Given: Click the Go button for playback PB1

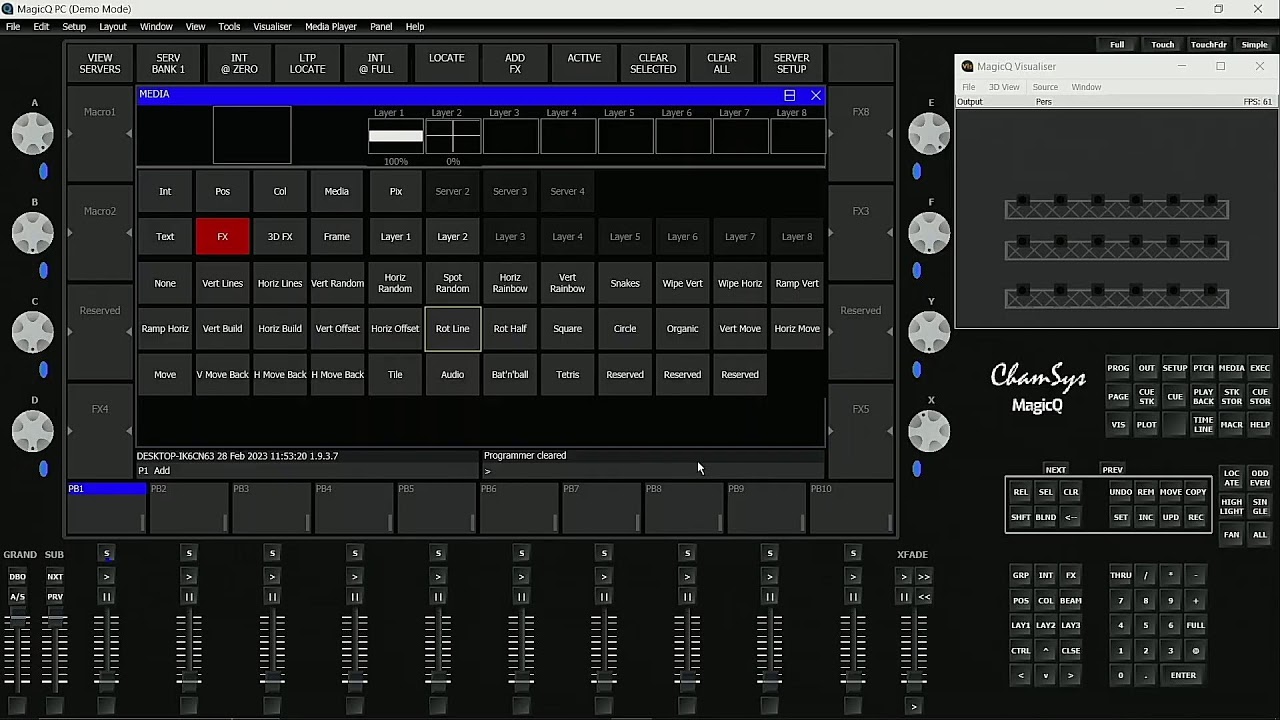Looking at the screenshot, I should 107,577.
